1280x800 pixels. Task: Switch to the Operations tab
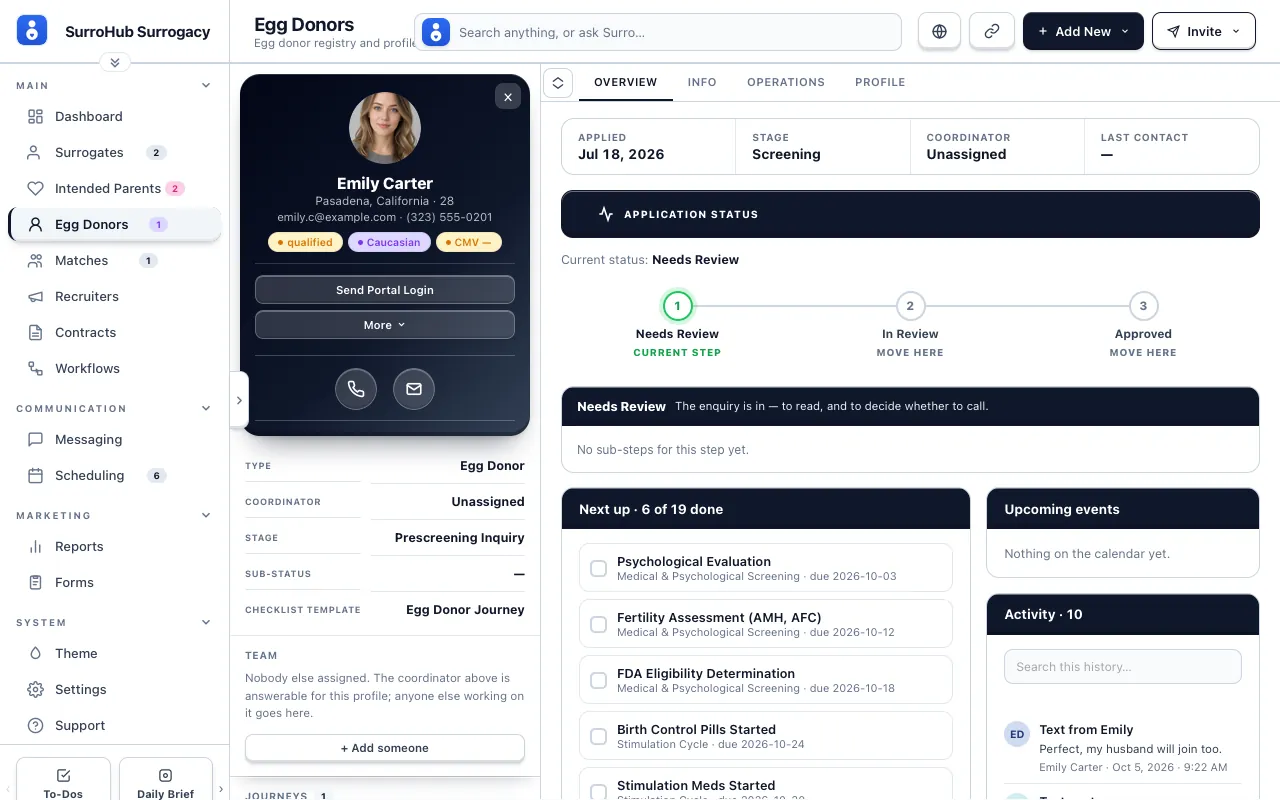(786, 82)
